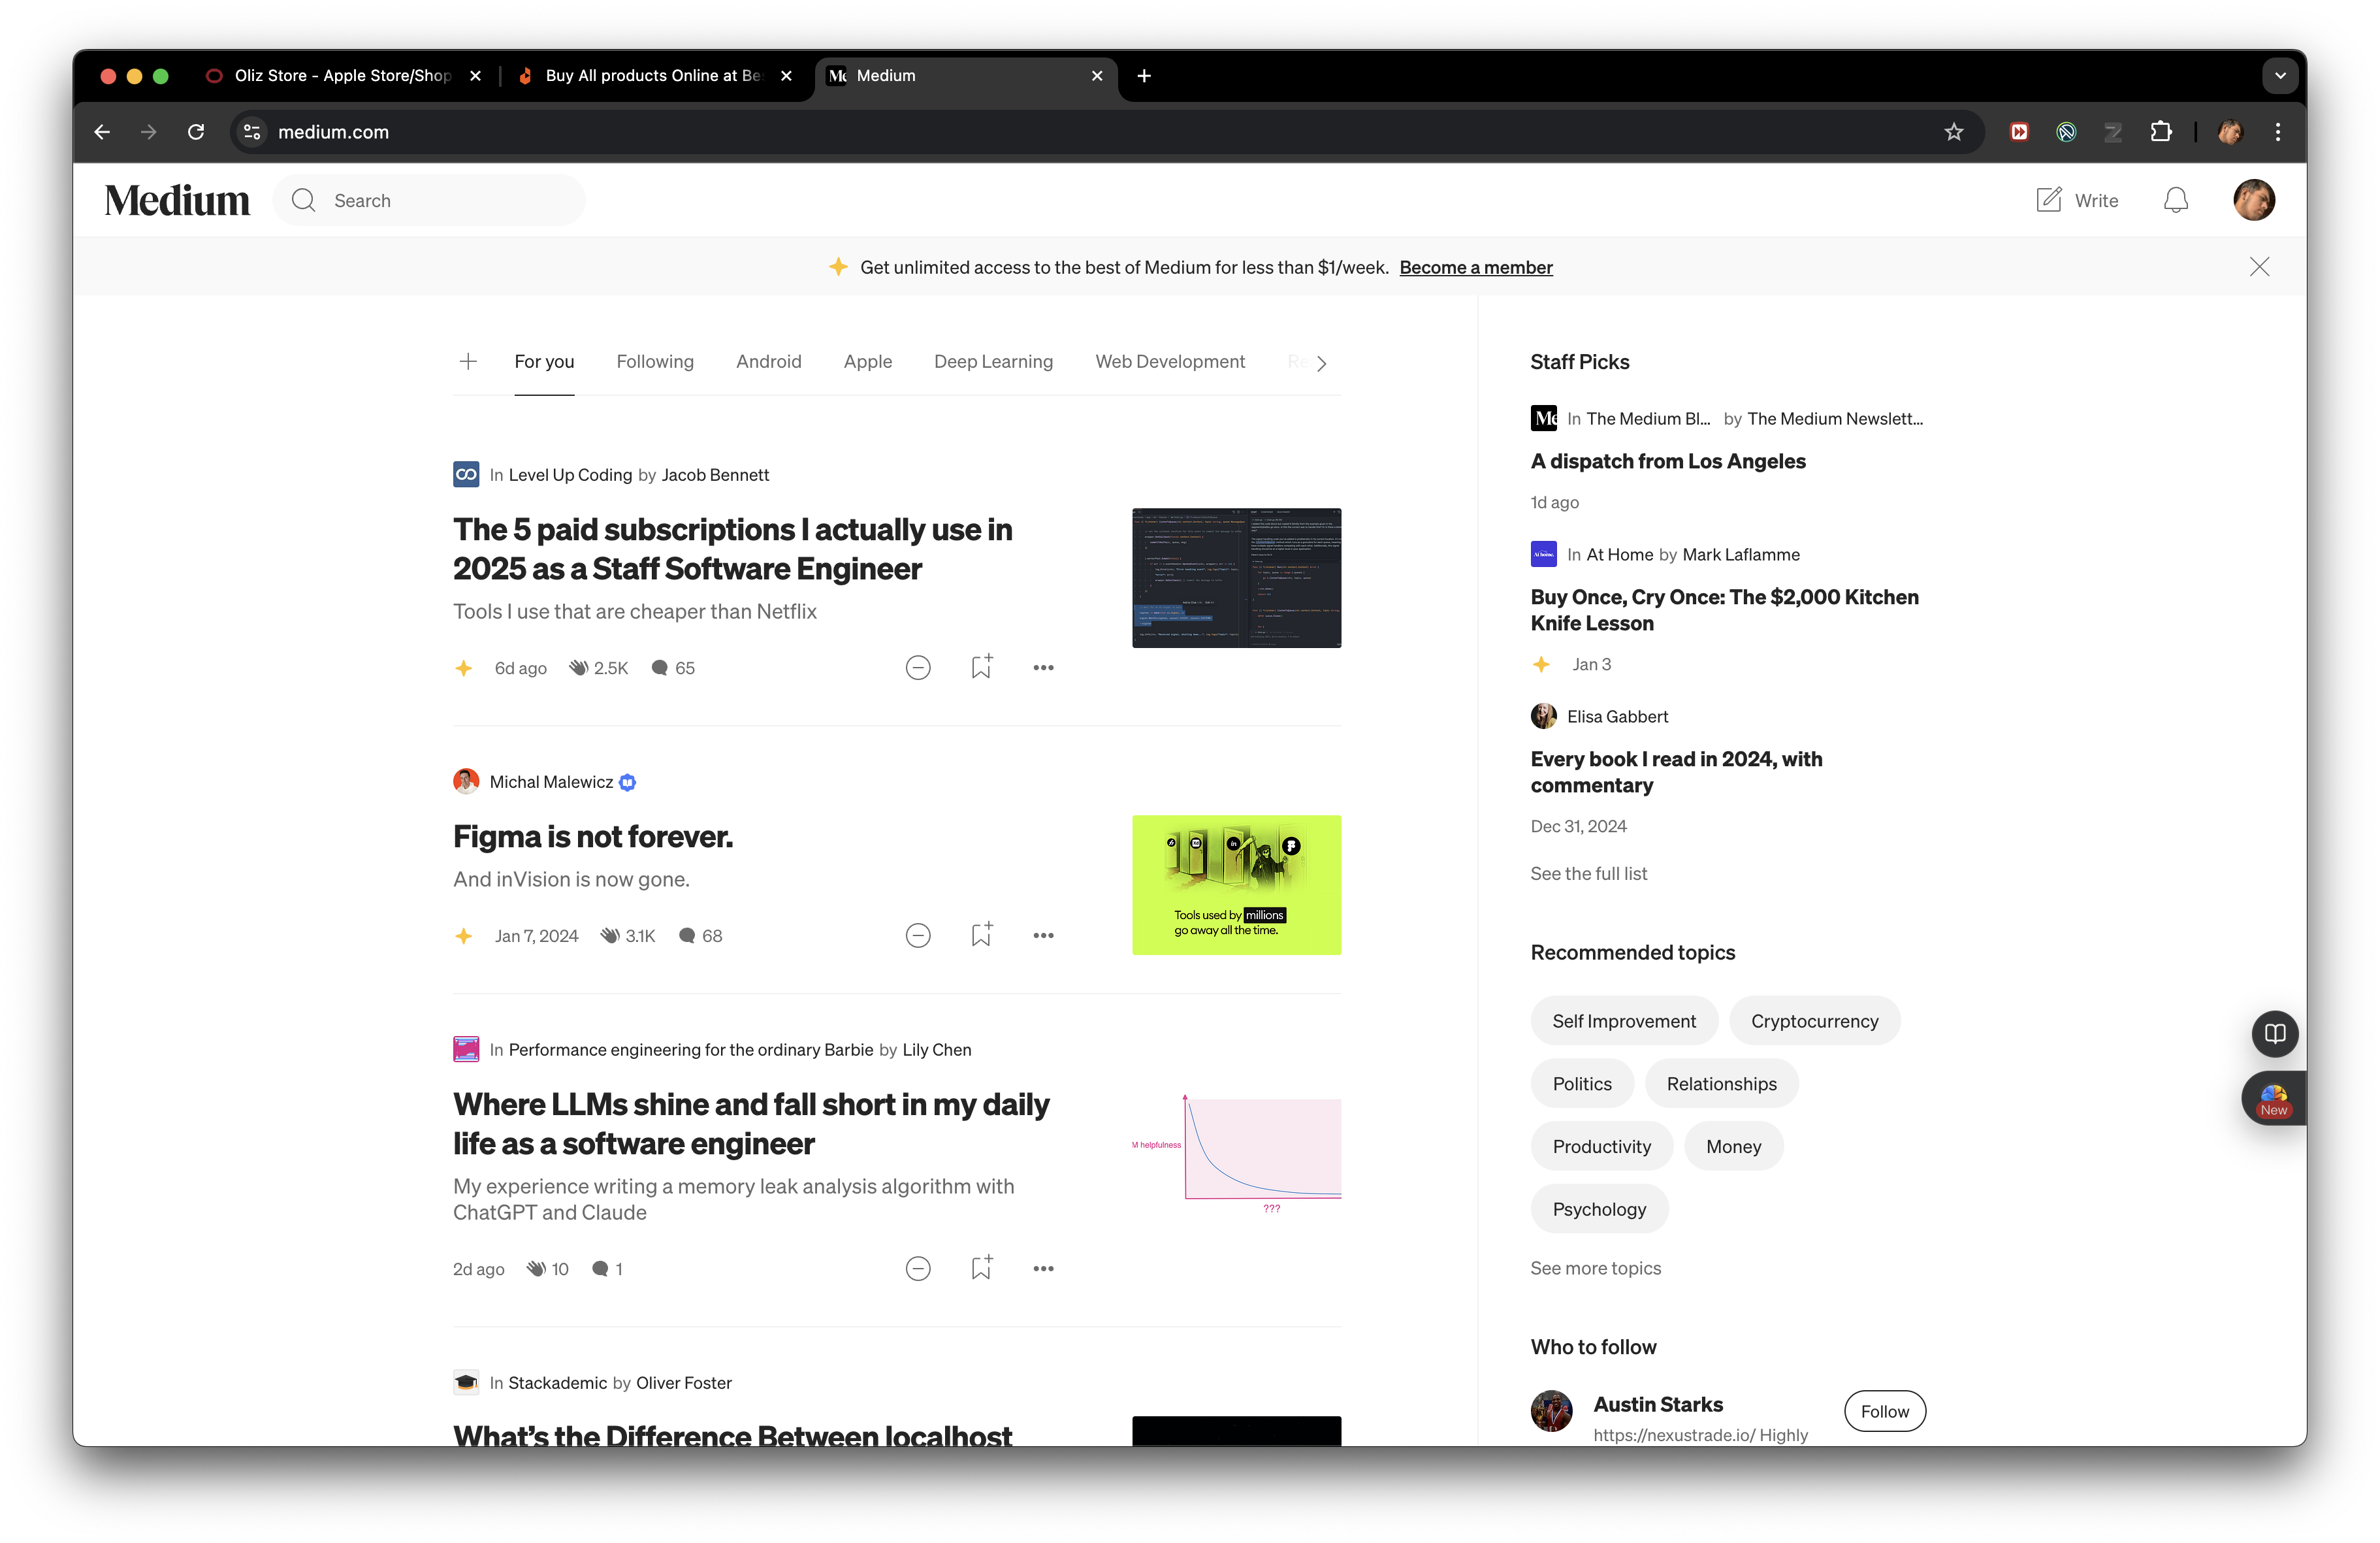Viewport: 2380px width, 1543px height.
Task: Choose the Psychology topic
Action: tap(1599, 1209)
